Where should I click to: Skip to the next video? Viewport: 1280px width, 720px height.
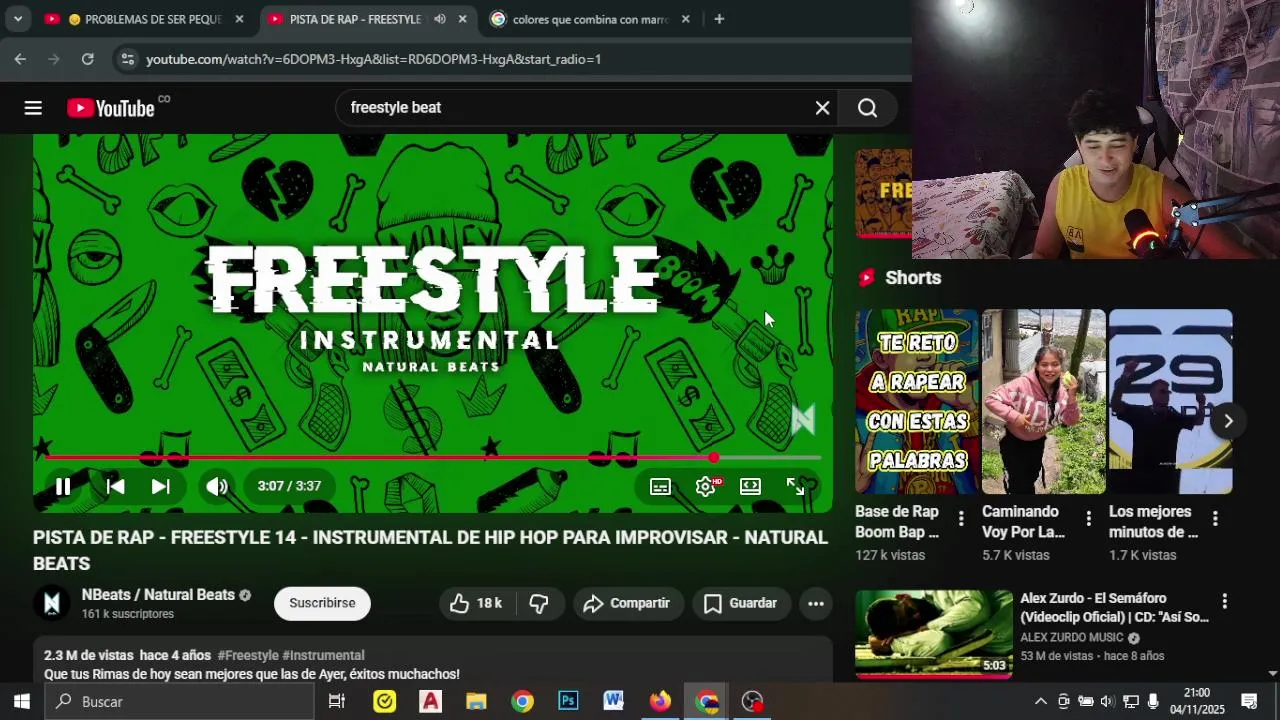(x=160, y=487)
